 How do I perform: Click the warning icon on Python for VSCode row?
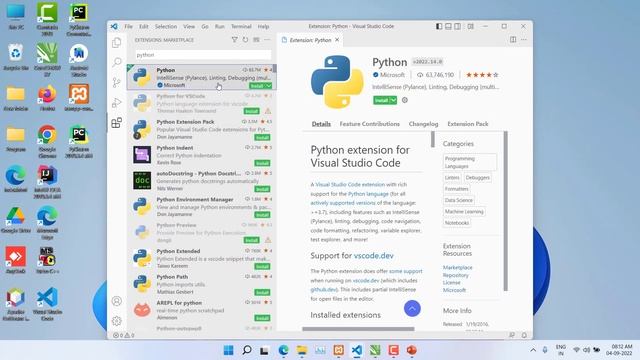(268, 111)
